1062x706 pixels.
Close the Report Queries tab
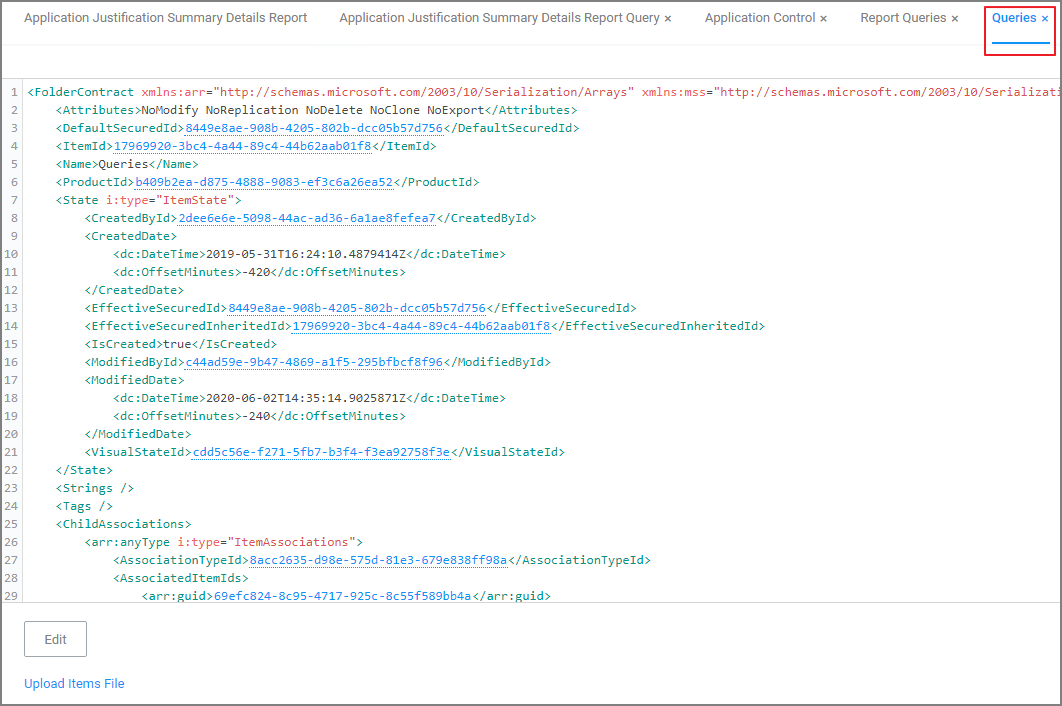954,19
